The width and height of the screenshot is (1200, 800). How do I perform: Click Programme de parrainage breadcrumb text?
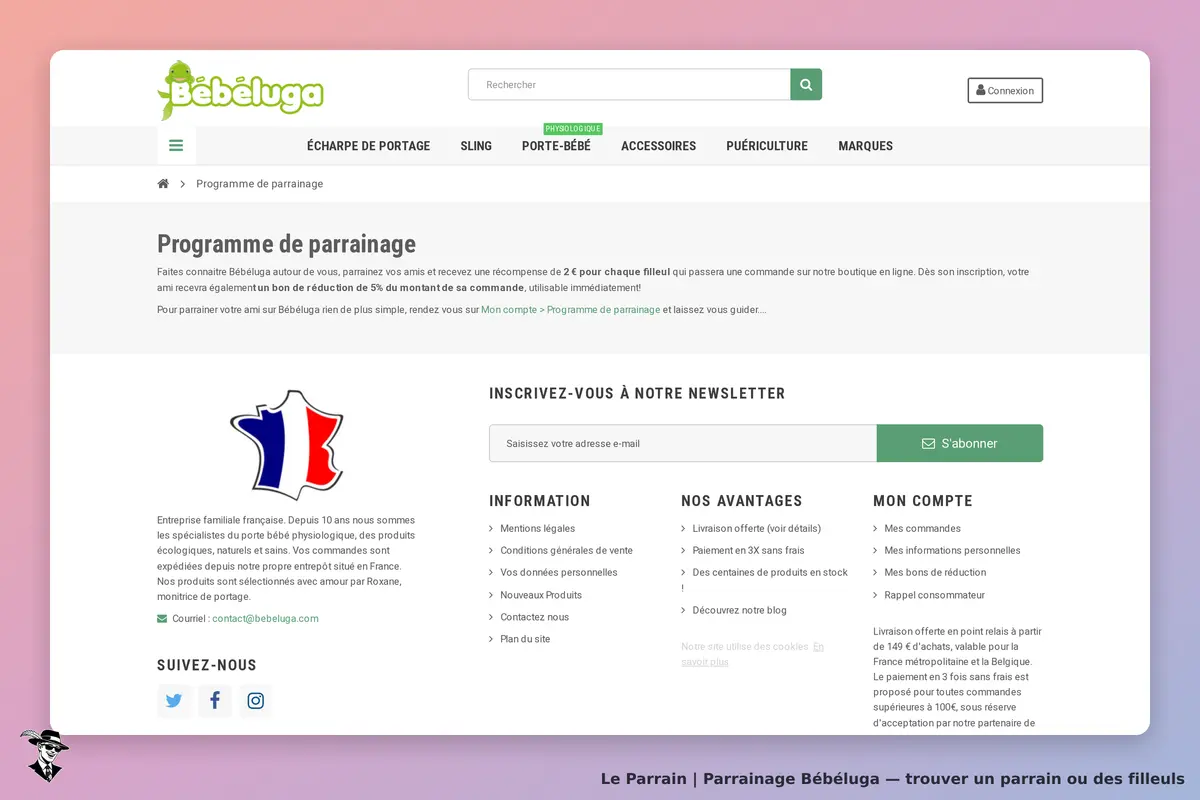click(260, 184)
